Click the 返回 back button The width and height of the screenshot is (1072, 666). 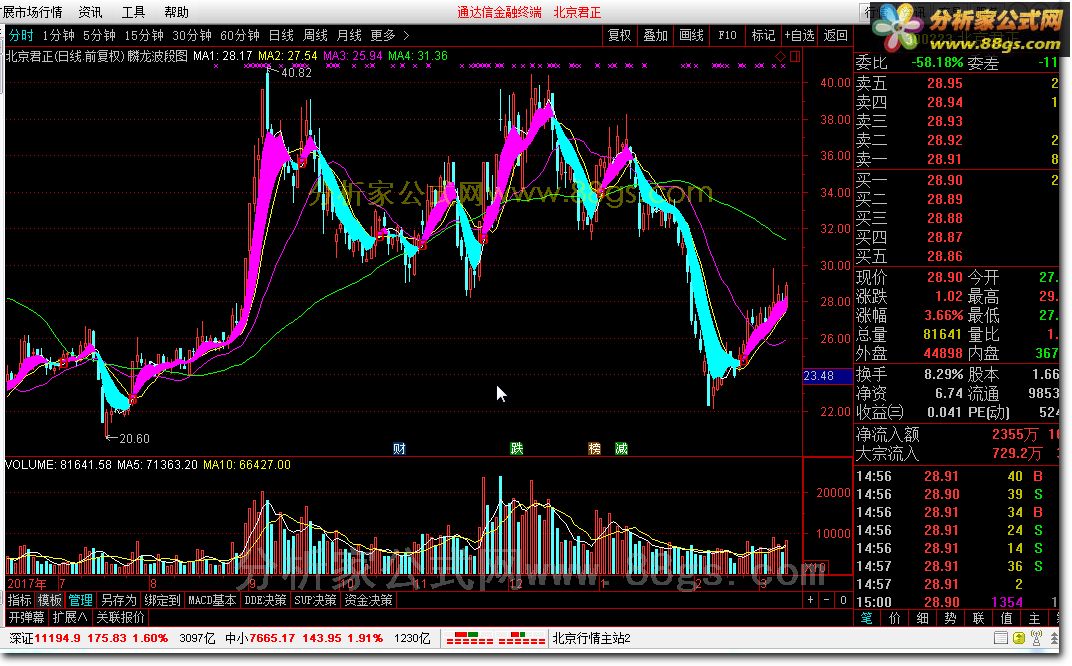[835, 36]
